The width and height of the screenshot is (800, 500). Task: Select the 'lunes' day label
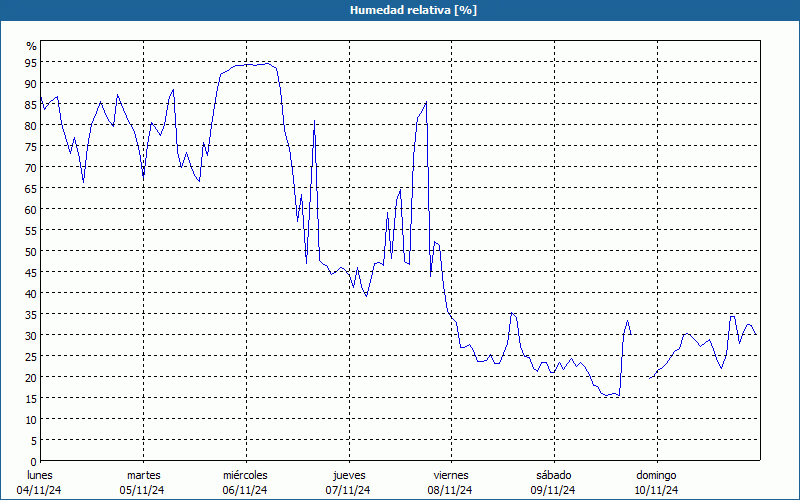pos(40,475)
